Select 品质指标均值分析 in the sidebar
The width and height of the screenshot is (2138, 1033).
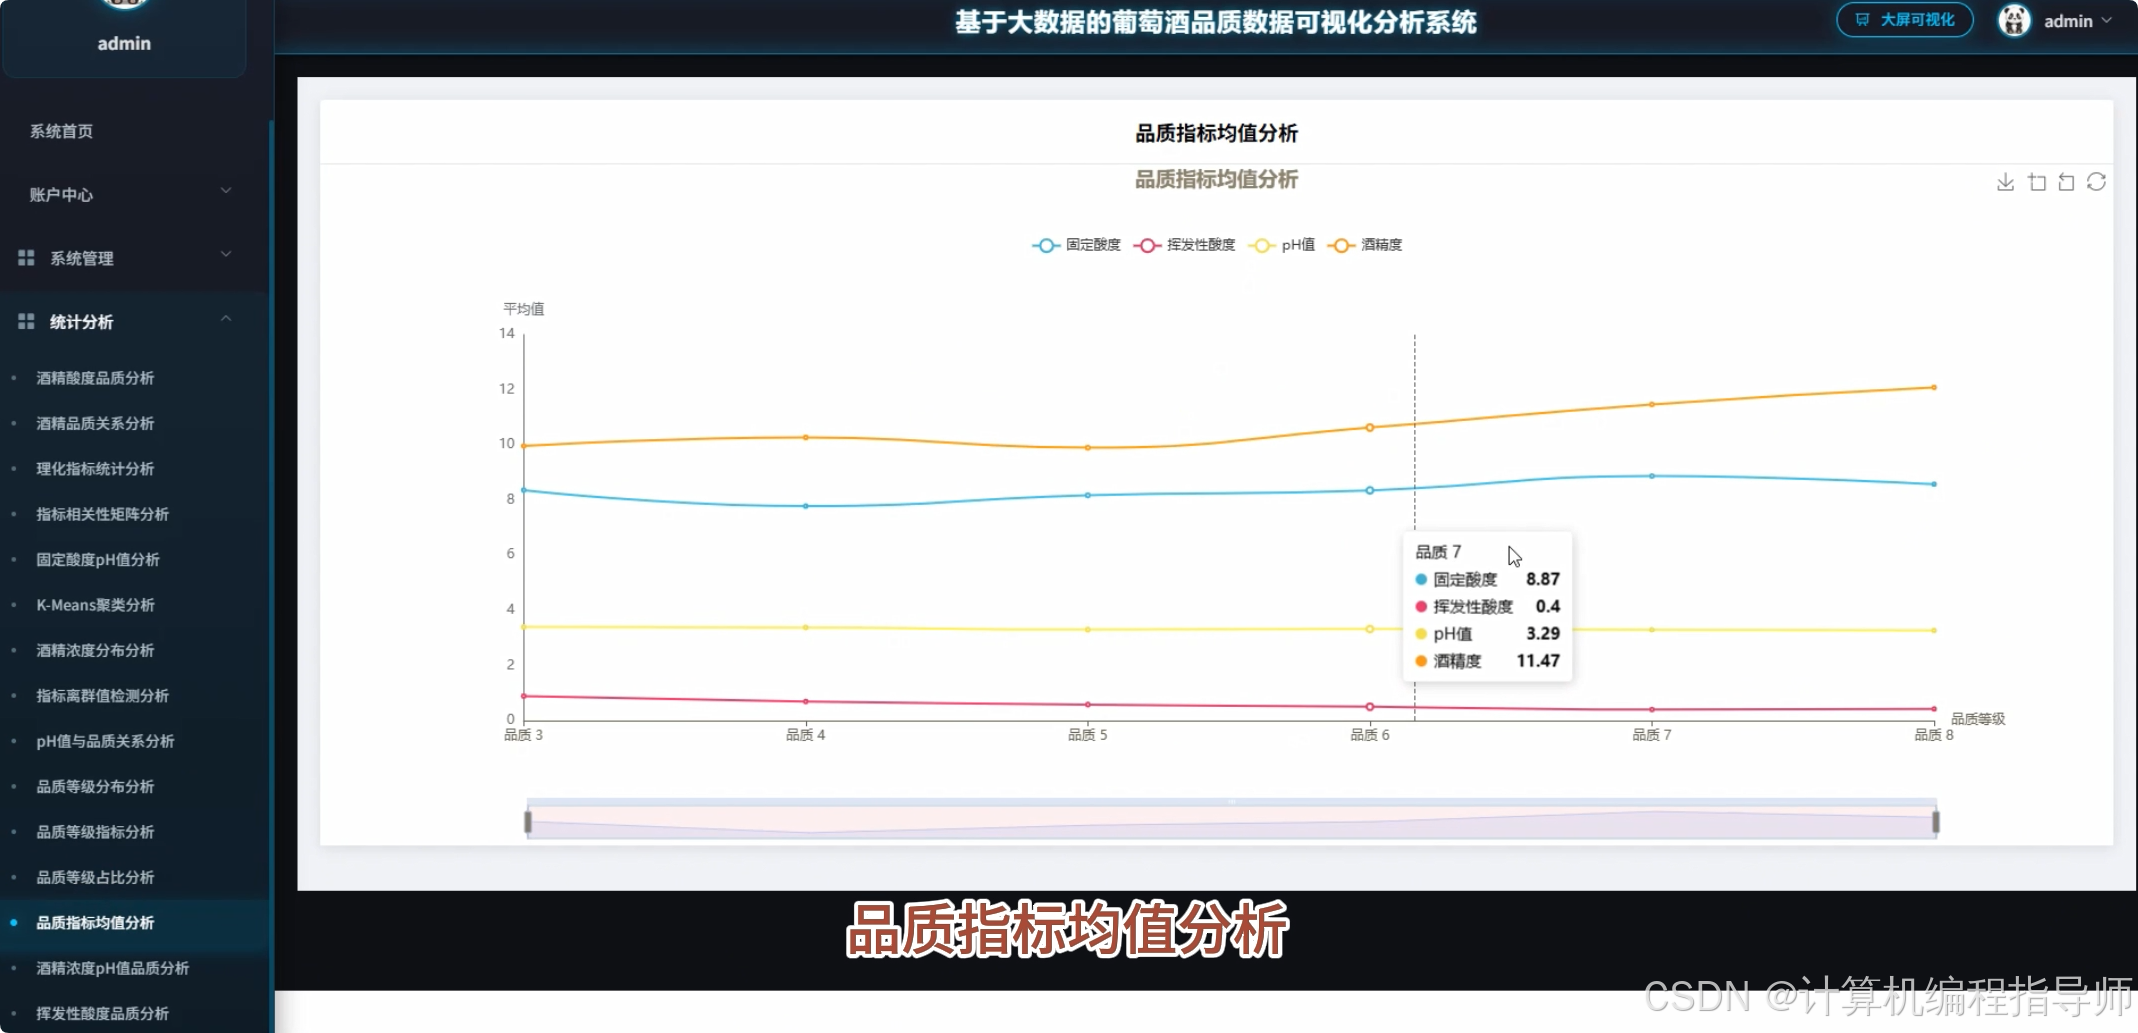[95, 923]
